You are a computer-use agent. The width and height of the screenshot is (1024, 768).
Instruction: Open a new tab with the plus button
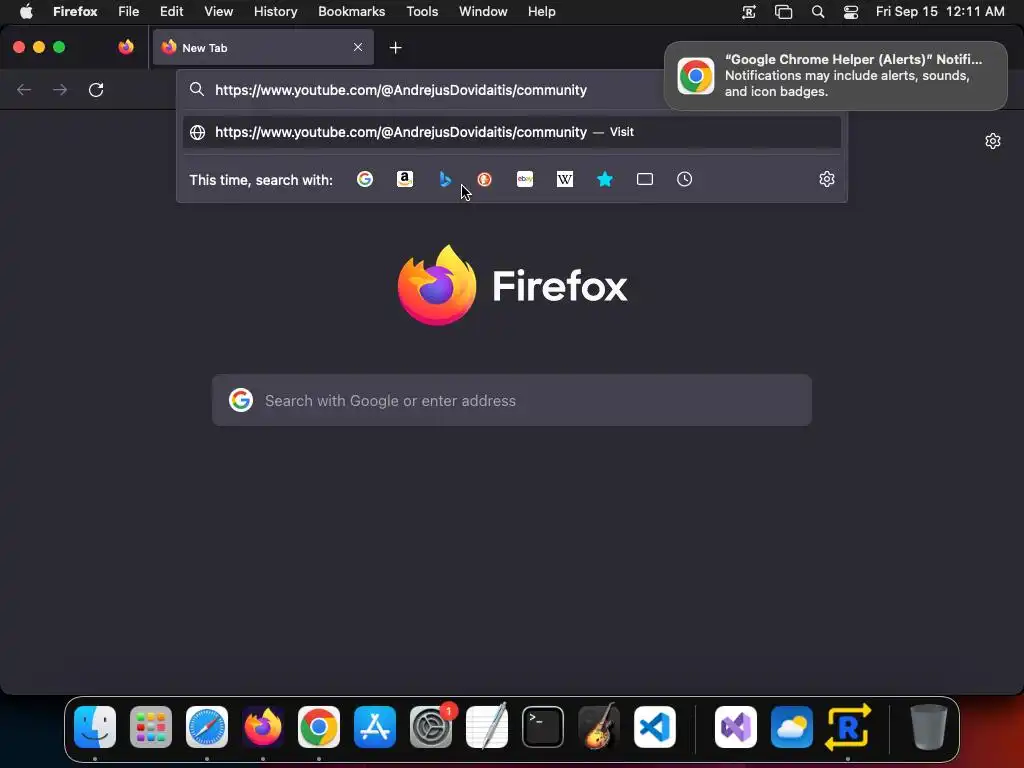[x=395, y=48]
